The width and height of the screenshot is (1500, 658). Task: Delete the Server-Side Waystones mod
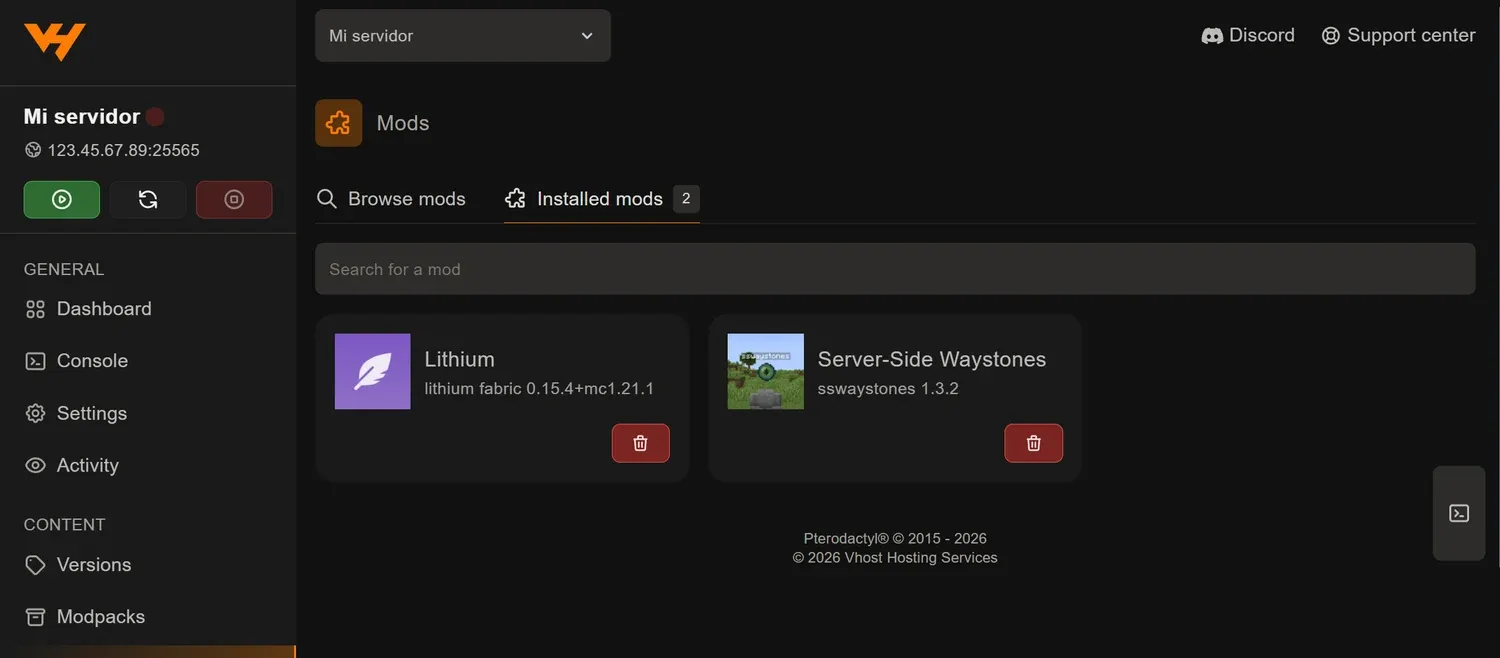tap(1034, 443)
